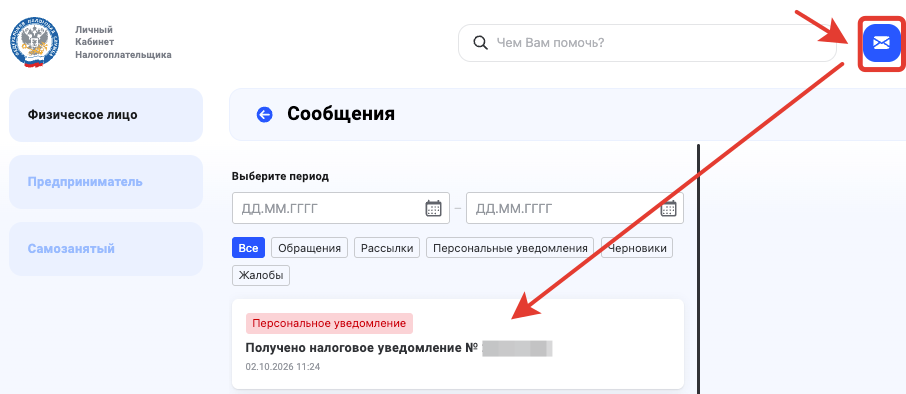Filter messages by Обращения
The image size is (906, 394).
(310, 248)
